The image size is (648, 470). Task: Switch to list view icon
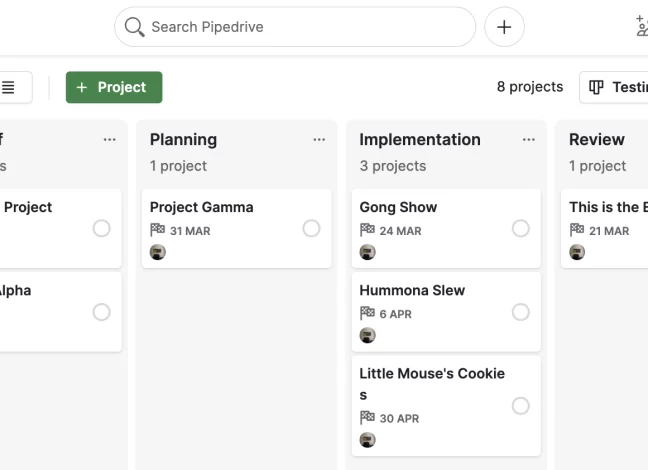(8, 87)
